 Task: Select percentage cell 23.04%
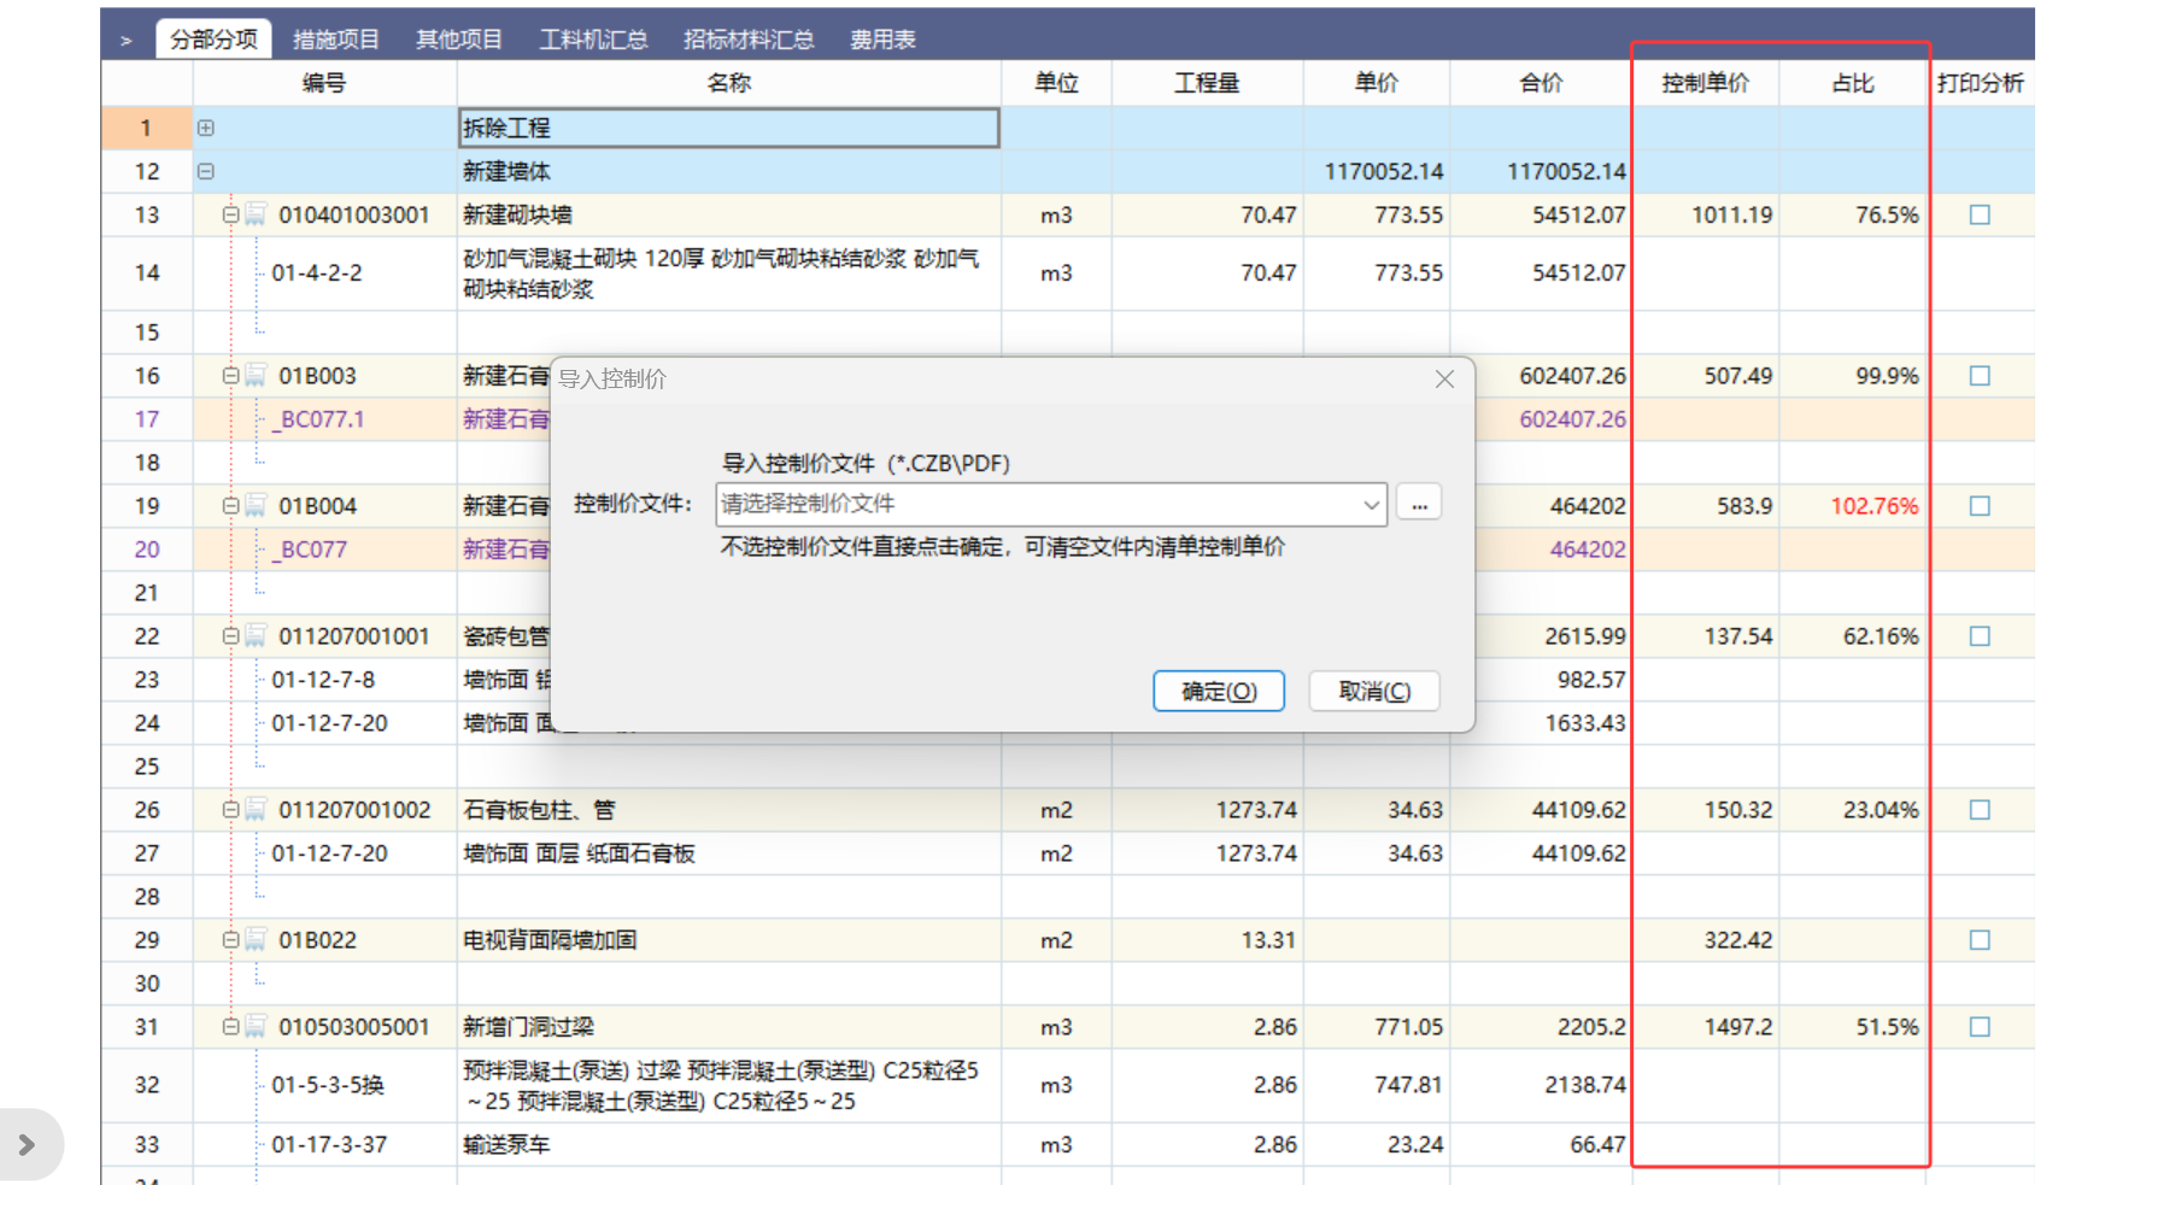[1852, 810]
